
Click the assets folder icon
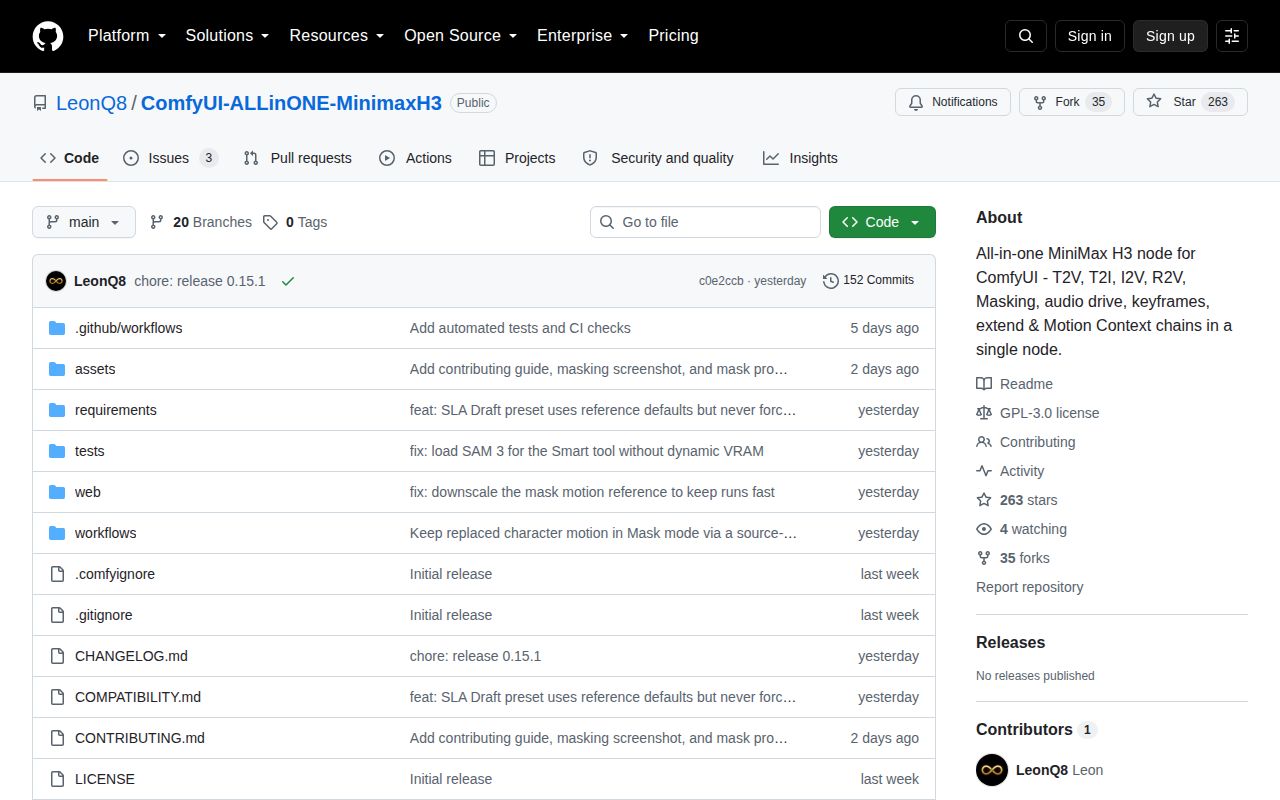[57, 369]
